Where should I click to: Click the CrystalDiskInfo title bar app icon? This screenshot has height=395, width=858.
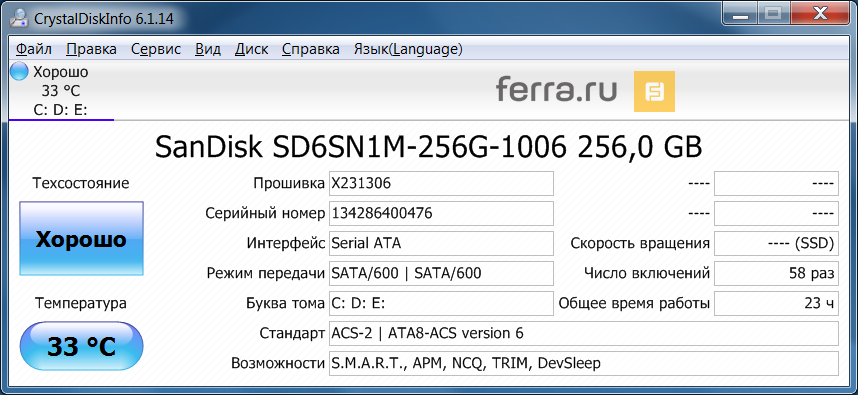pyautogui.click(x=19, y=18)
